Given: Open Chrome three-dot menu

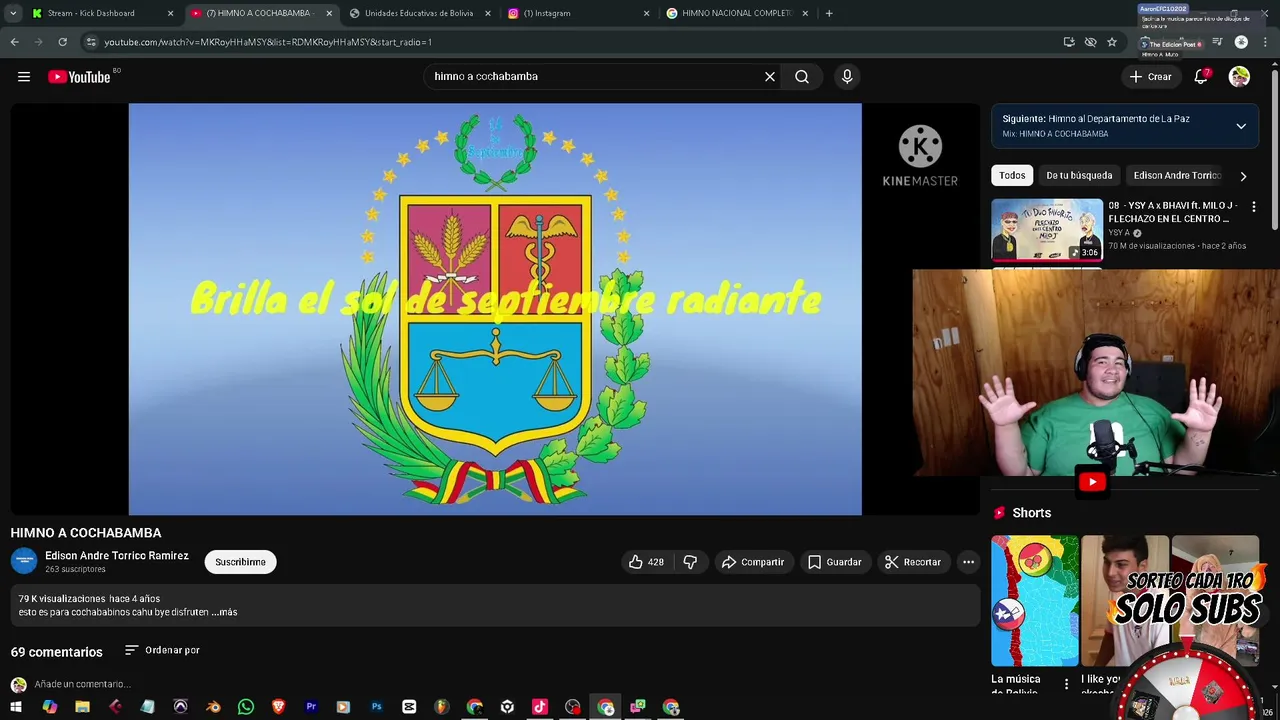Looking at the screenshot, I should [1266, 42].
